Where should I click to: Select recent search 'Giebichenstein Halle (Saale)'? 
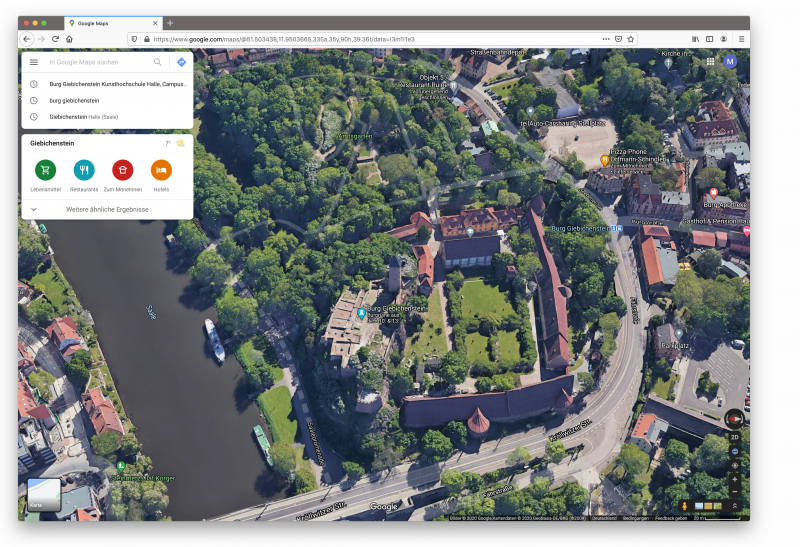tap(83, 117)
